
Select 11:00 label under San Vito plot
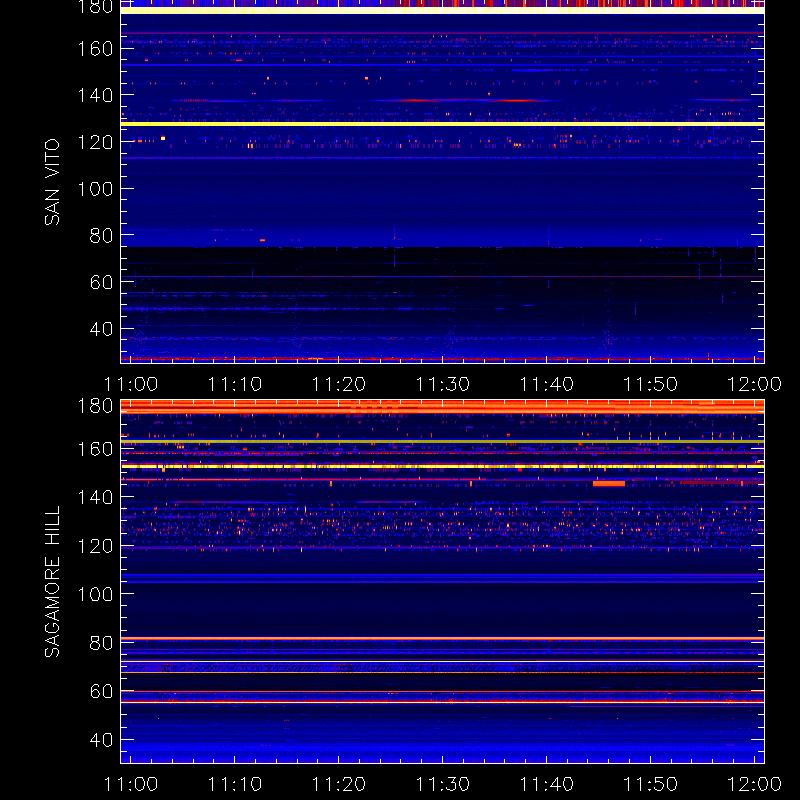click(131, 384)
